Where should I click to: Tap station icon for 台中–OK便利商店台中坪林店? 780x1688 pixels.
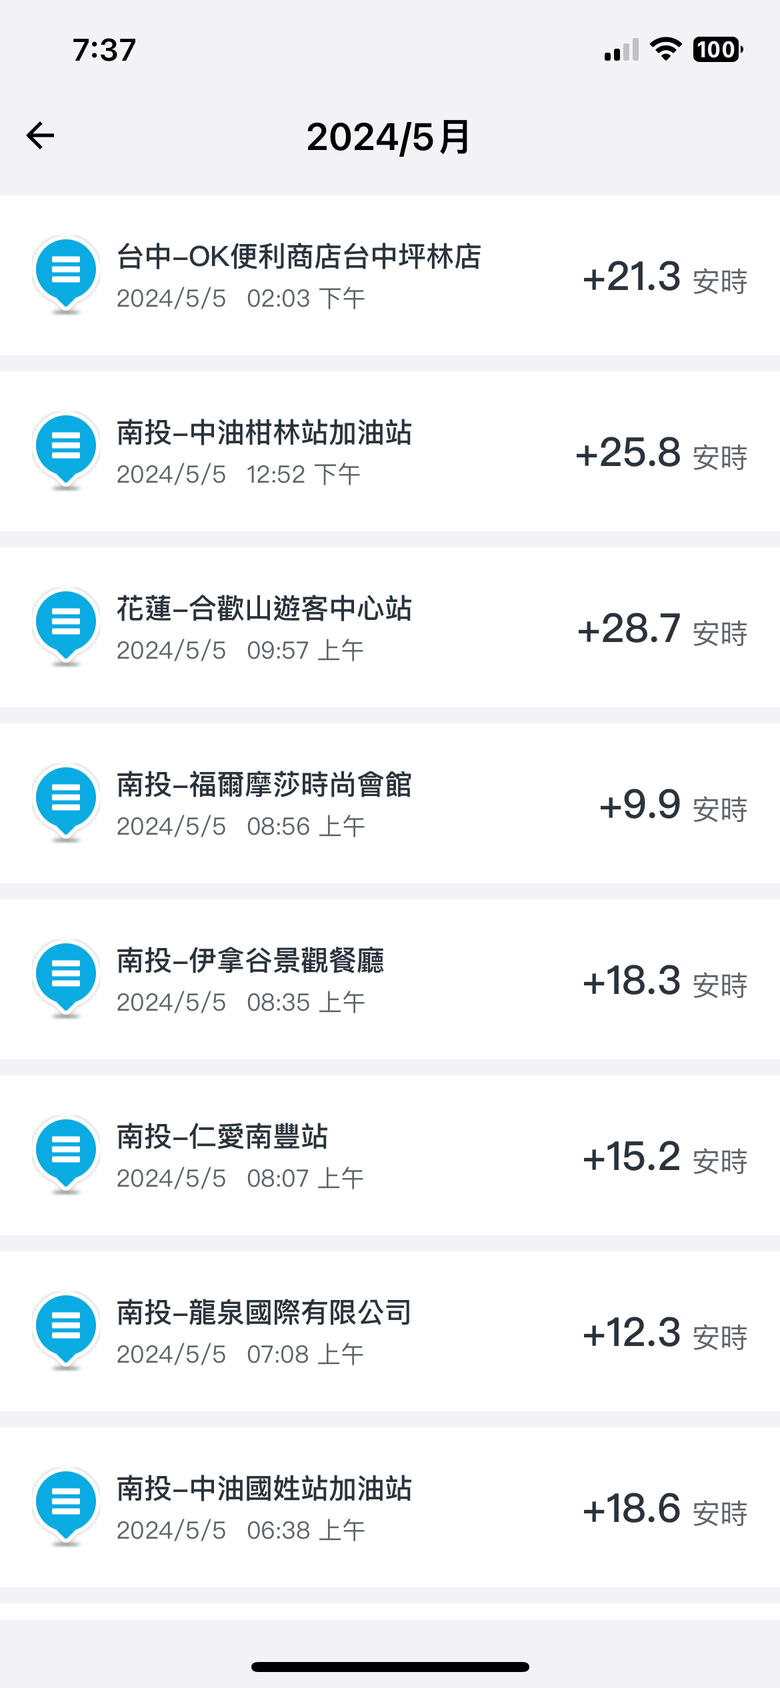(x=66, y=274)
